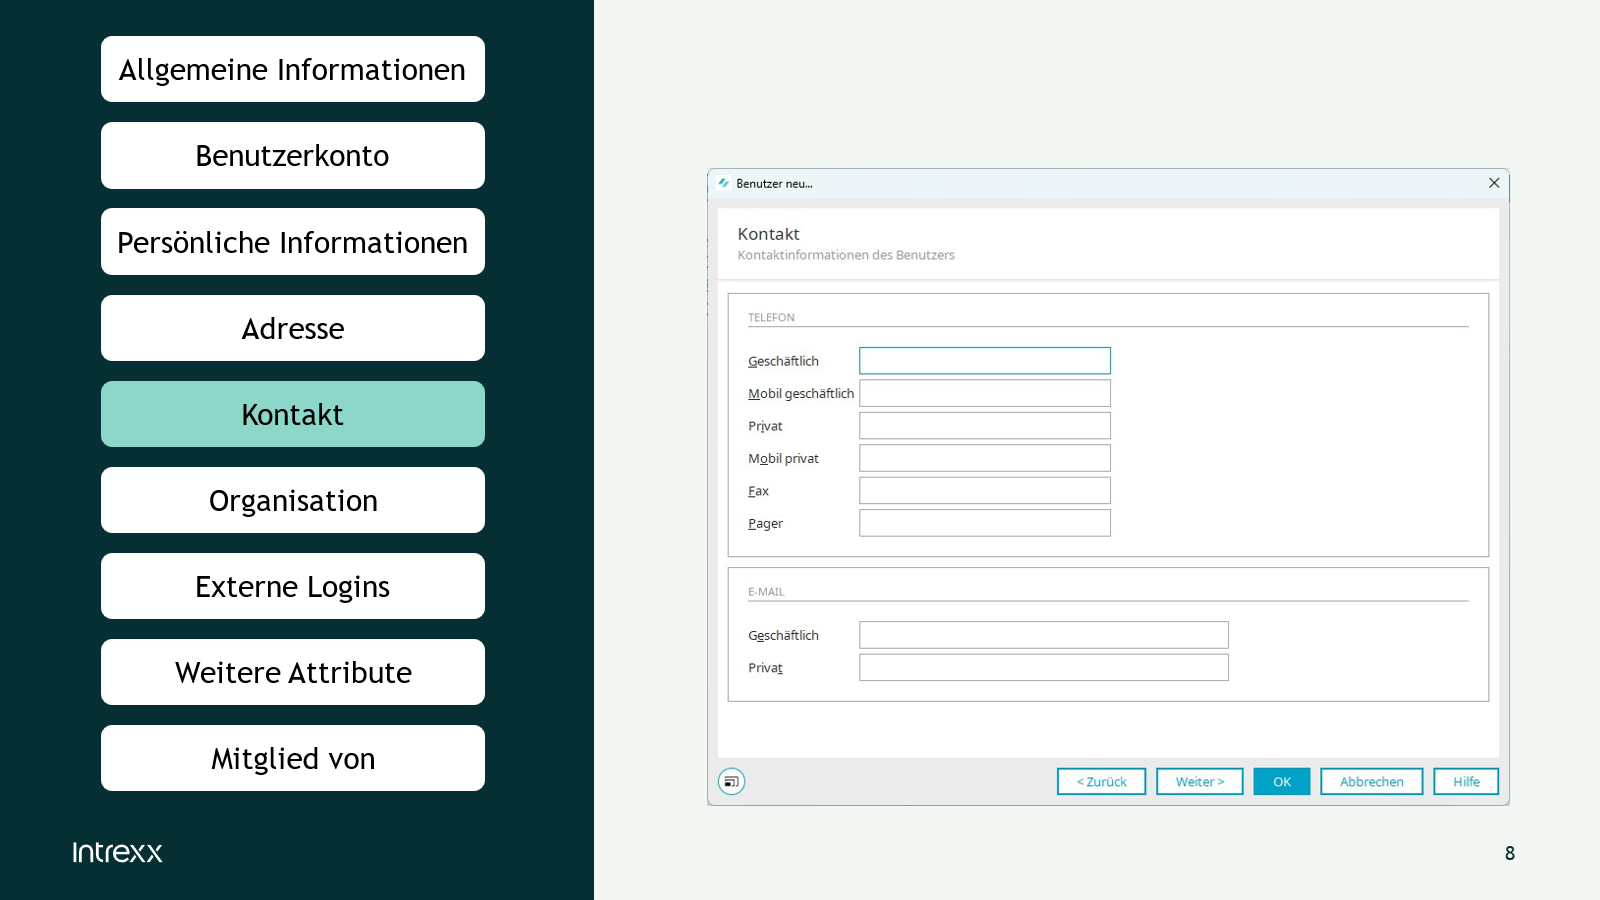Focus the E-Mail Geschäftlich field
Screen dimensions: 1600x900
(1043, 635)
